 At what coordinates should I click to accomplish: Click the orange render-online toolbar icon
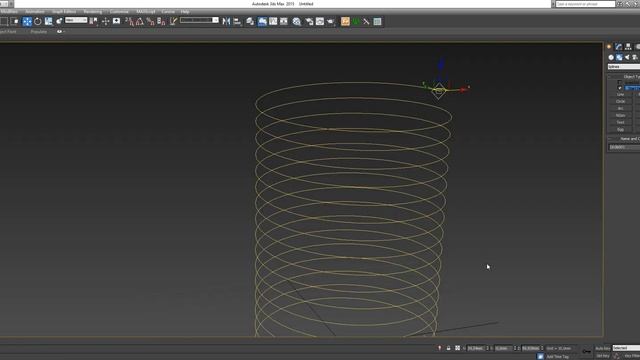(345, 21)
